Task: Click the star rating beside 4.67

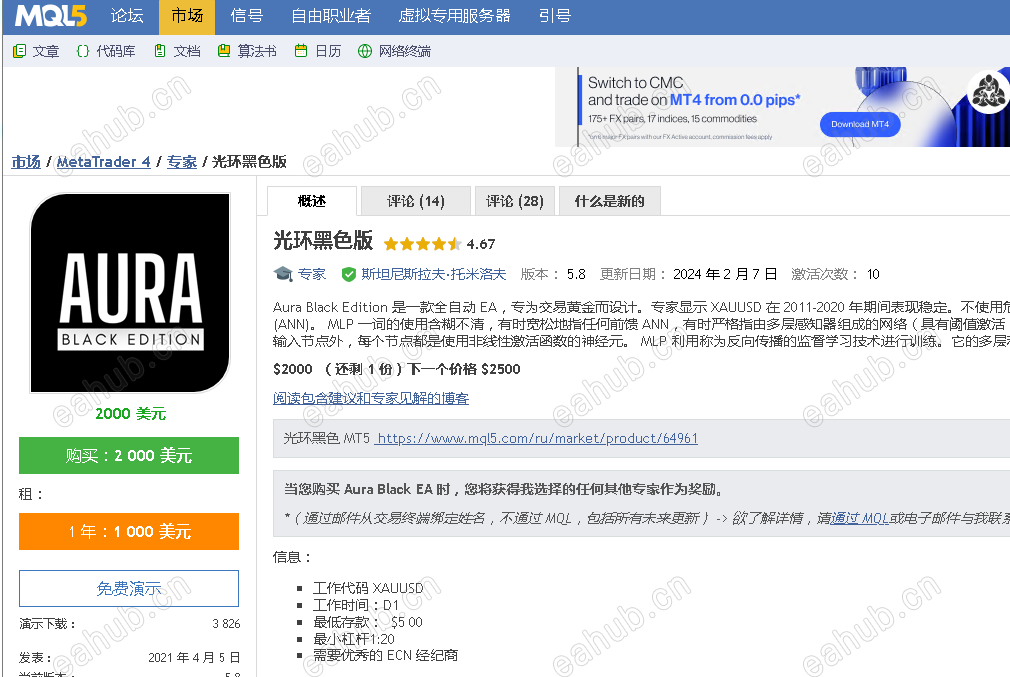Action: point(423,243)
